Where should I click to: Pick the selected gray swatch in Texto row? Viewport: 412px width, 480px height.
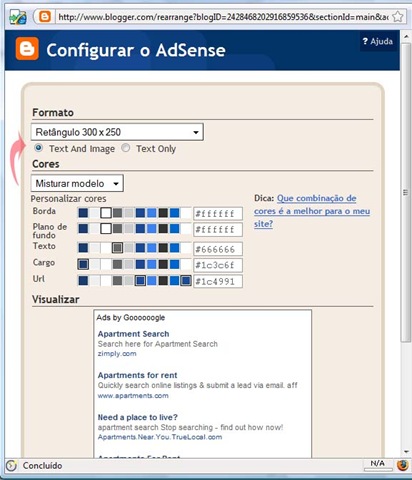pyautogui.click(x=117, y=248)
